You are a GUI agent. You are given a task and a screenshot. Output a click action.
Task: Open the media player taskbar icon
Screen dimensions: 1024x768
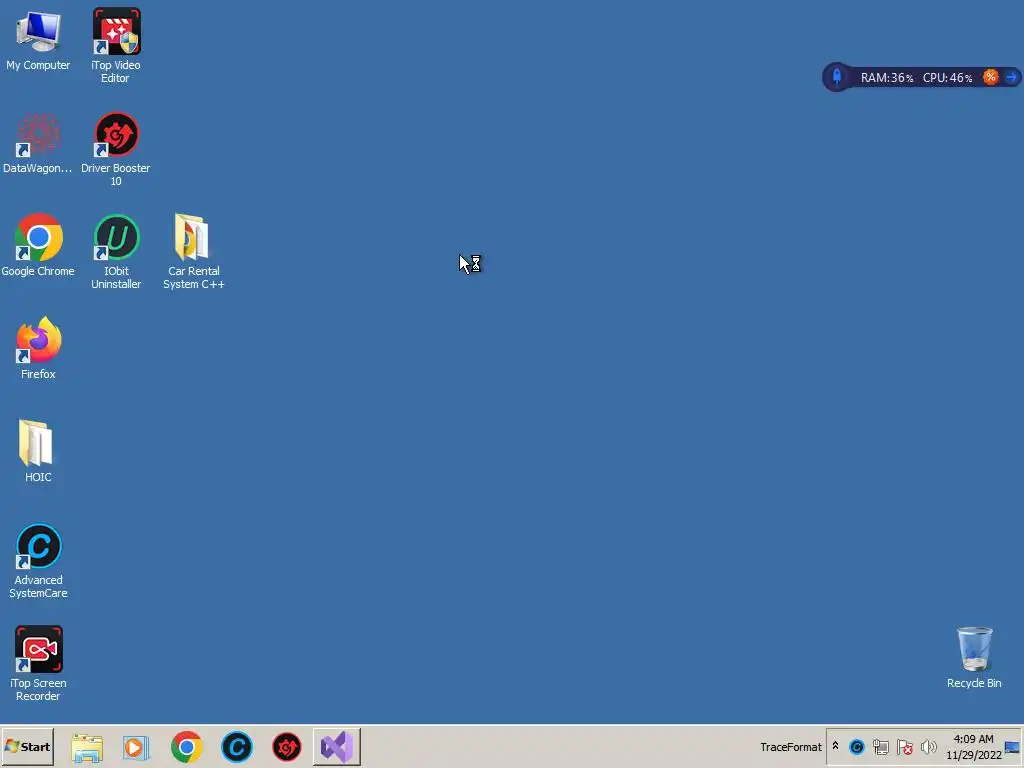(136, 747)
